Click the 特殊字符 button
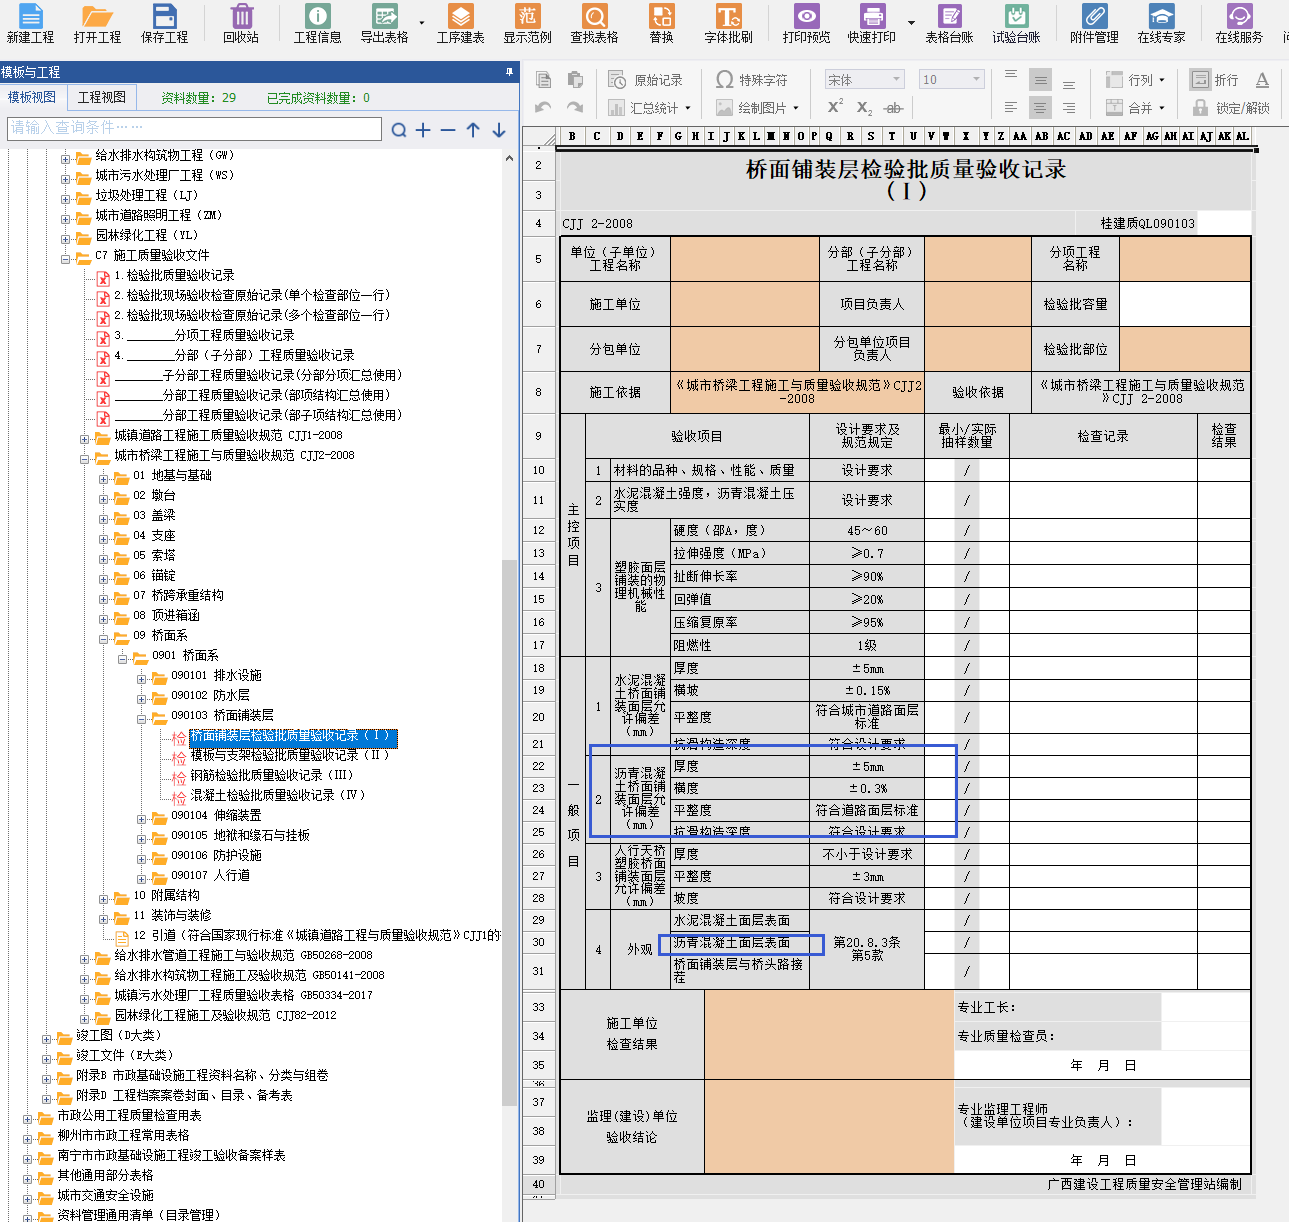This screenshot has width=1289, height=1222. (752, 80)
